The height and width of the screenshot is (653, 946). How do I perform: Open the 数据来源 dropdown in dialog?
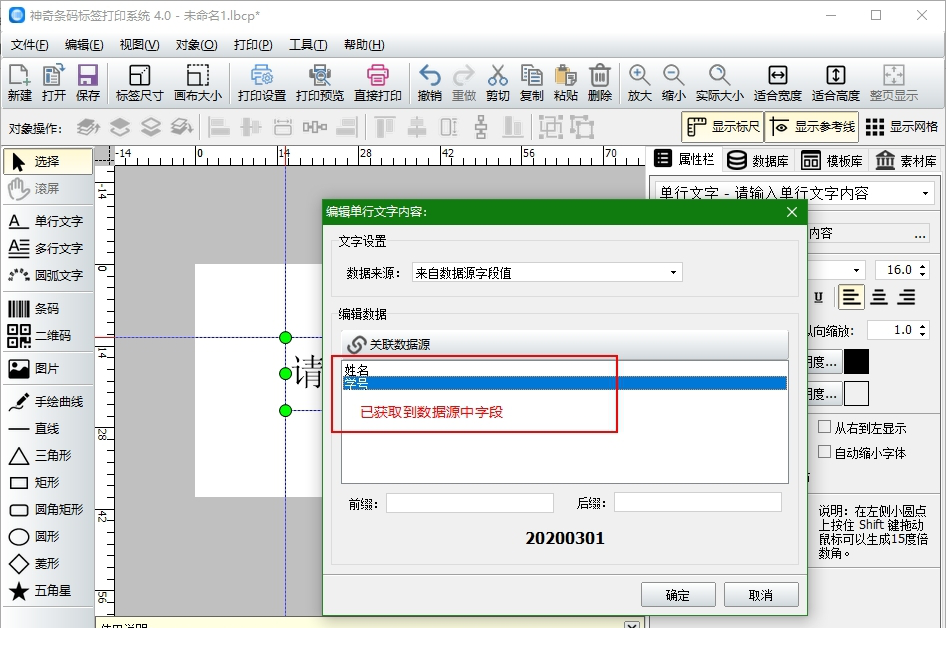(675, 271)
